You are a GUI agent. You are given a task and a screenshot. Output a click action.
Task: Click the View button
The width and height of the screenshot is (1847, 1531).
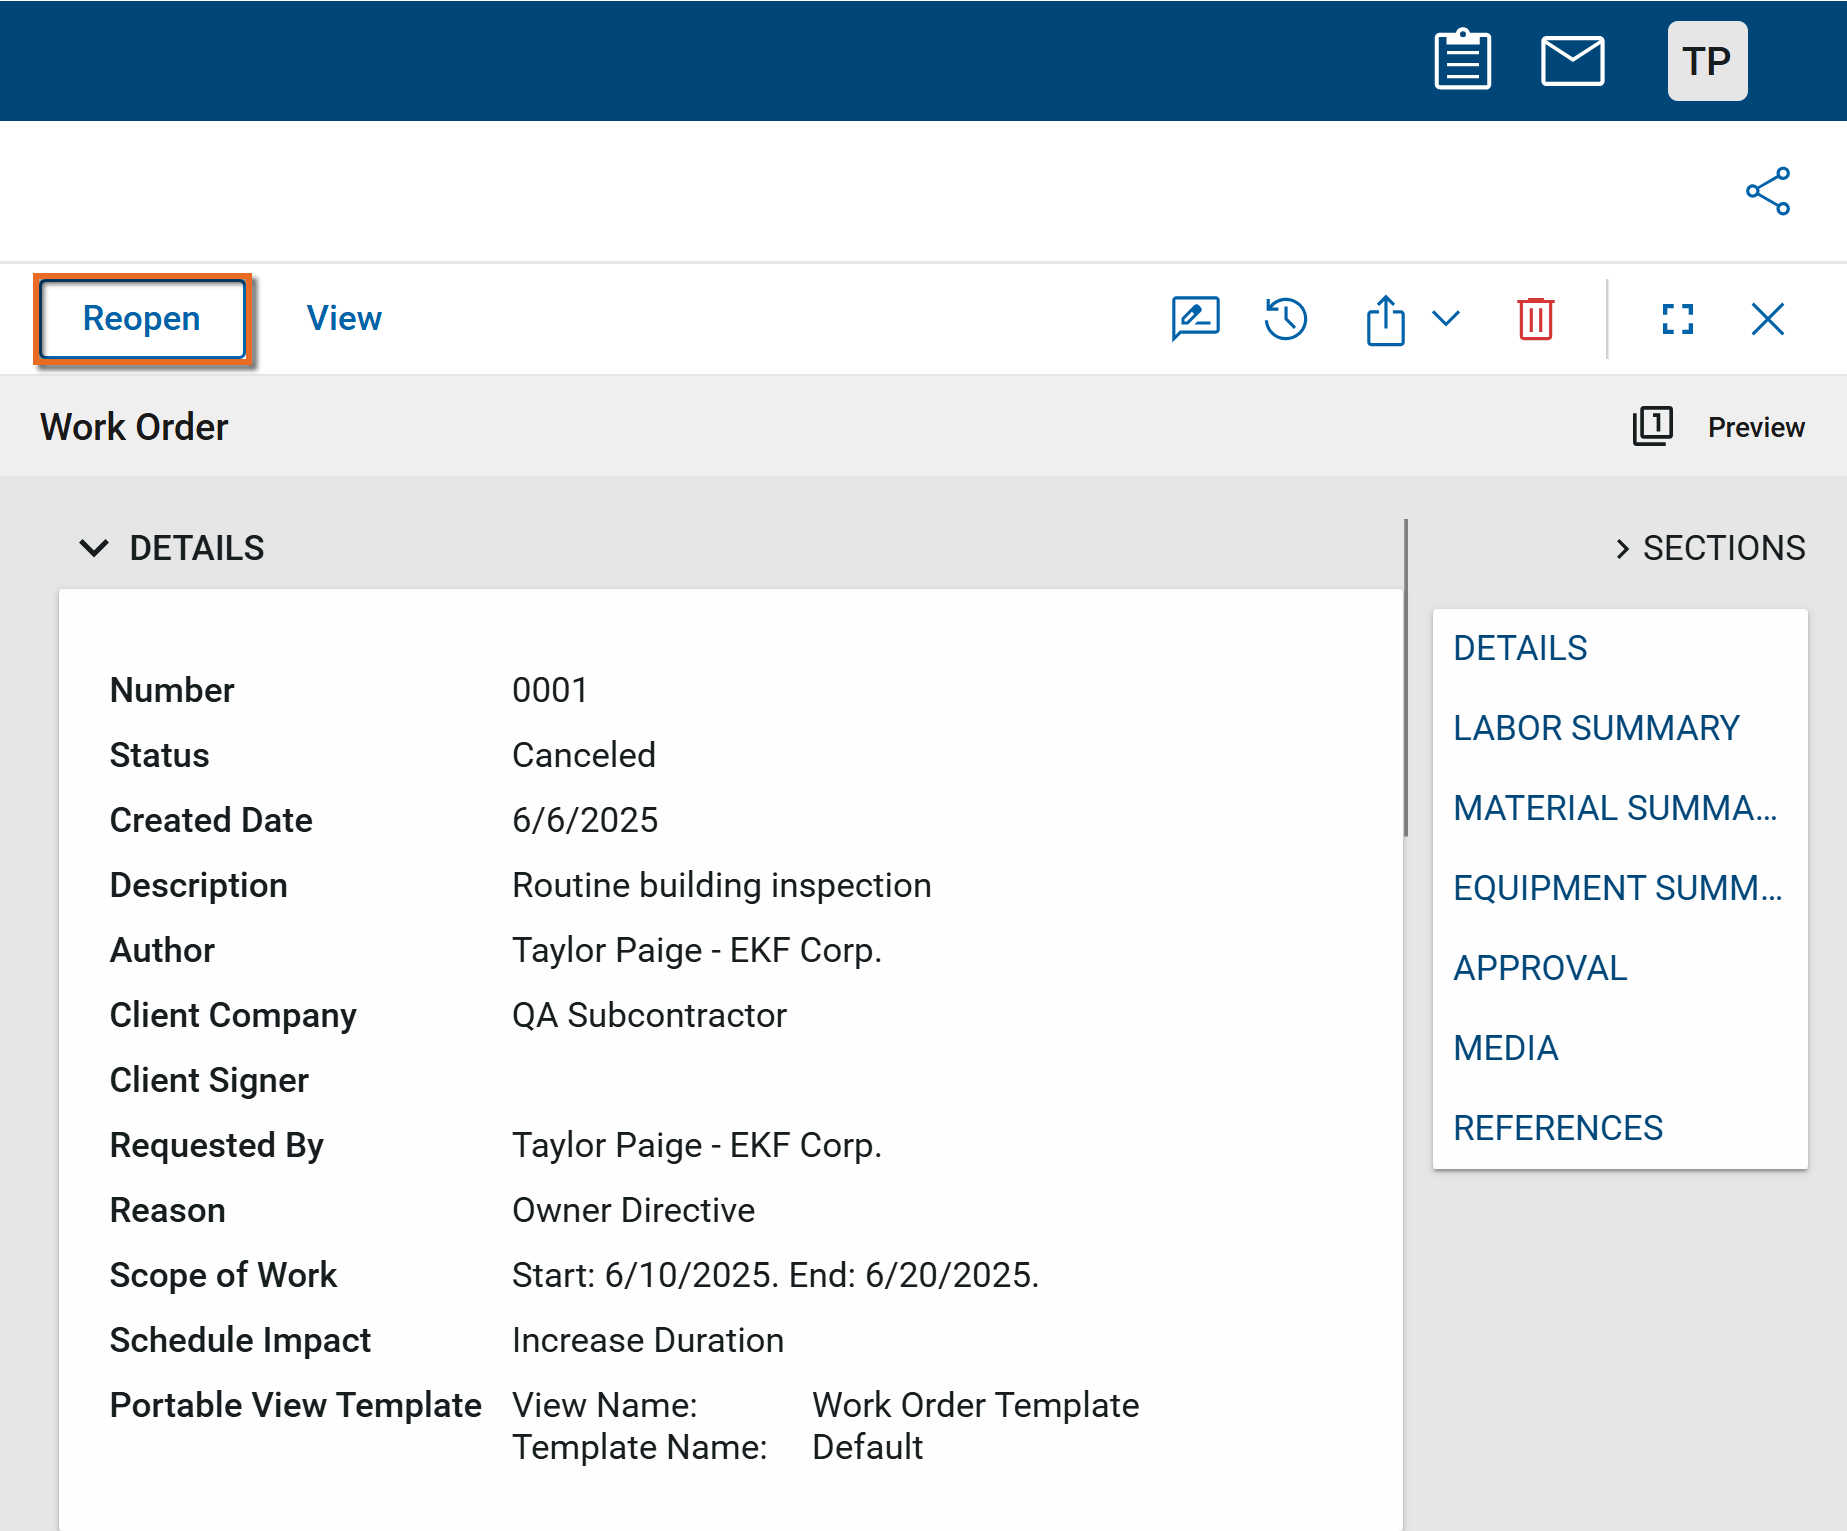343,319
